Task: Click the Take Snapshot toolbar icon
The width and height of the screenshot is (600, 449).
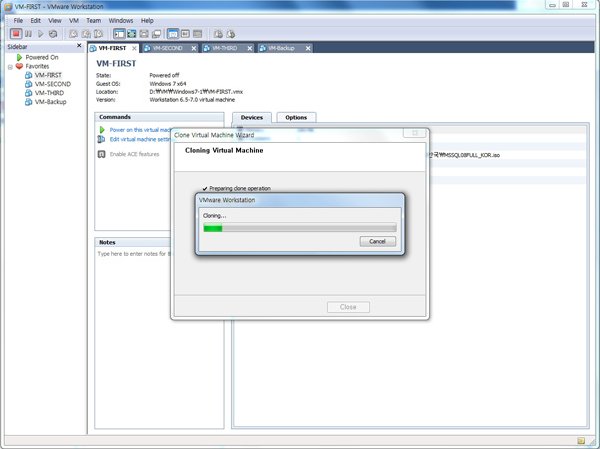Action: click(73, 34)
